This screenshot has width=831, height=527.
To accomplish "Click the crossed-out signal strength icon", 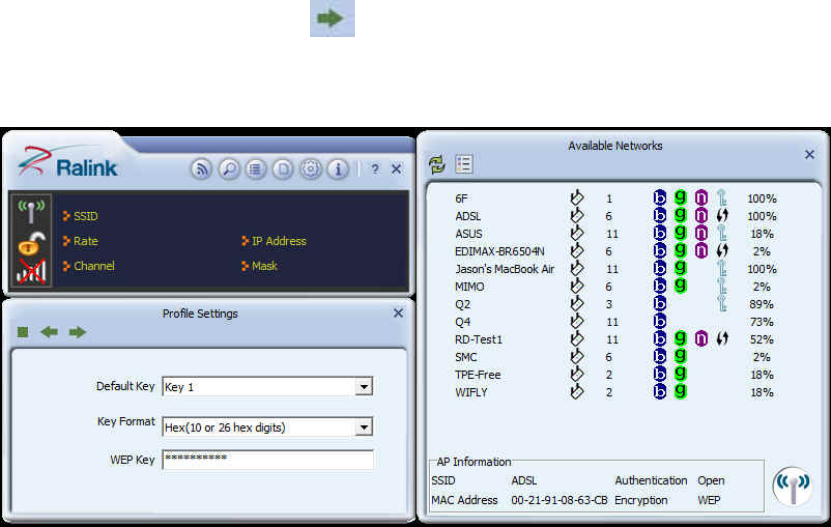I will tap(31, 271).
